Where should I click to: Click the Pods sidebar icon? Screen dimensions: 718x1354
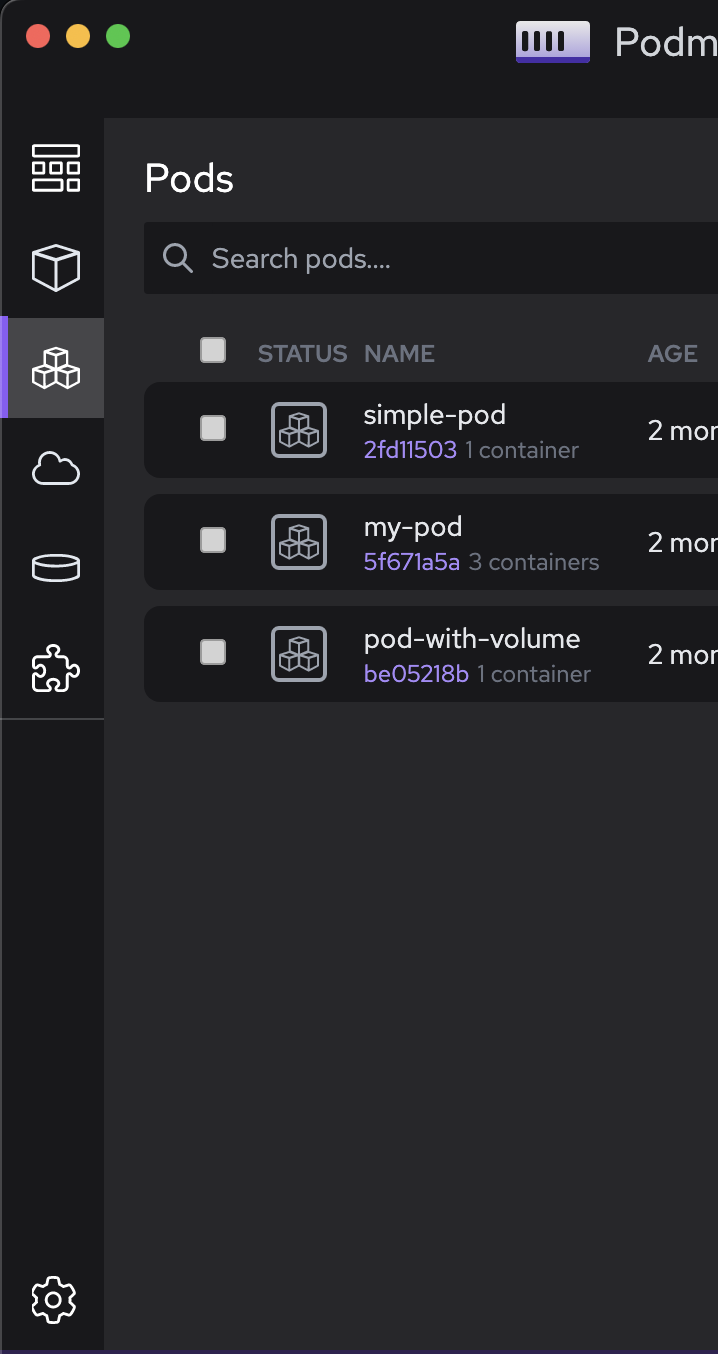tap(55, 368)
